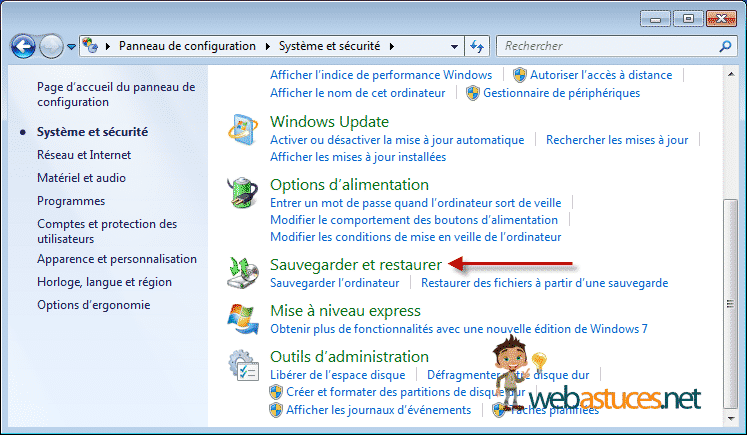Click shield icon beside Afficher les journaux d'événements
This screenshot has width=747, height=435.
(276, 410)
